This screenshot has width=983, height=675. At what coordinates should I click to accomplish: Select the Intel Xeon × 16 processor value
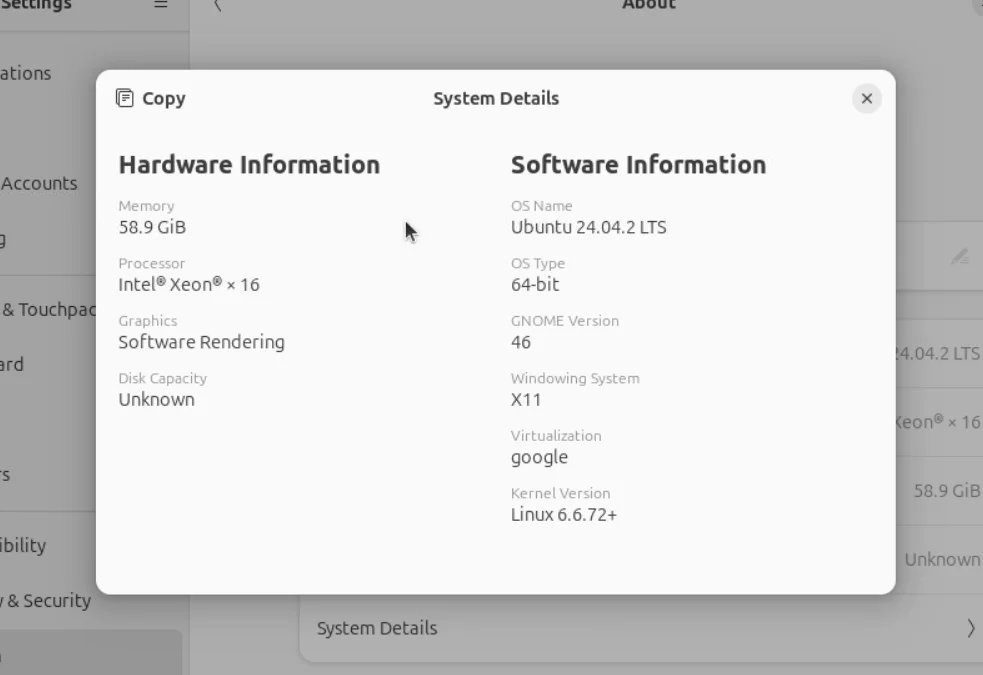click(x=189, y=285)
